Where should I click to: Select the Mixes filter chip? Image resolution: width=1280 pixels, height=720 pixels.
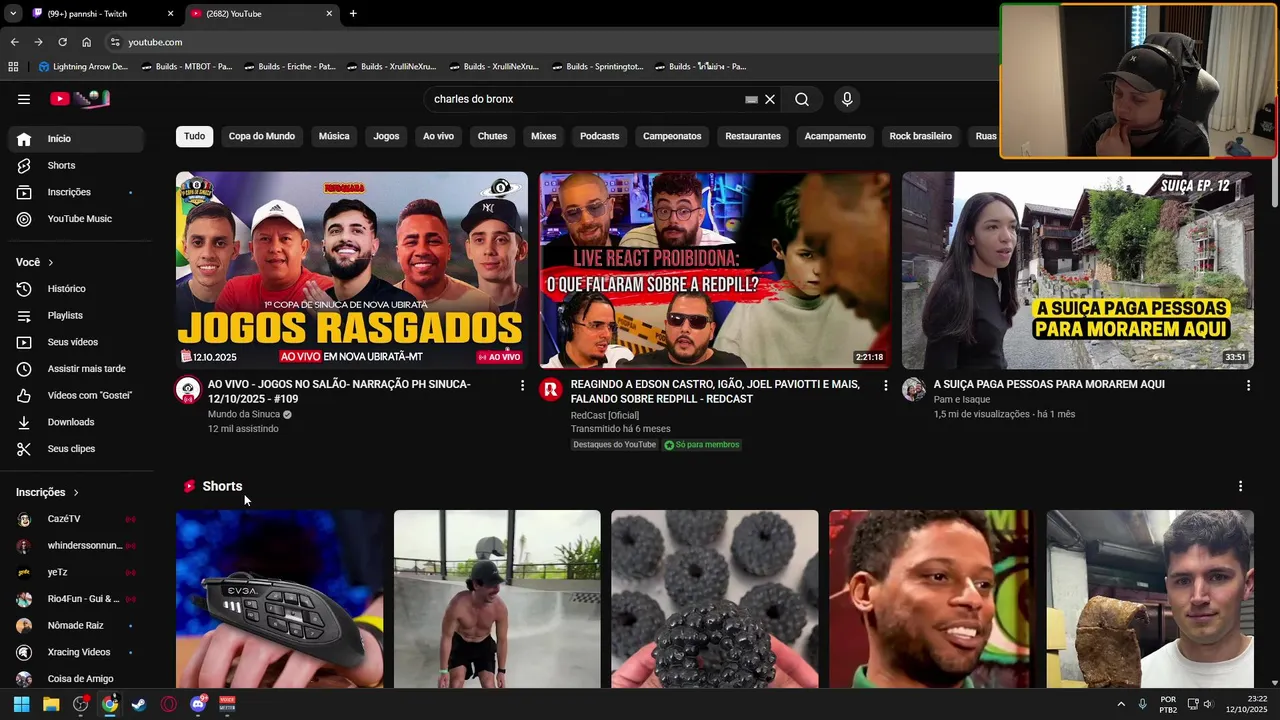(x=544, y=136)
